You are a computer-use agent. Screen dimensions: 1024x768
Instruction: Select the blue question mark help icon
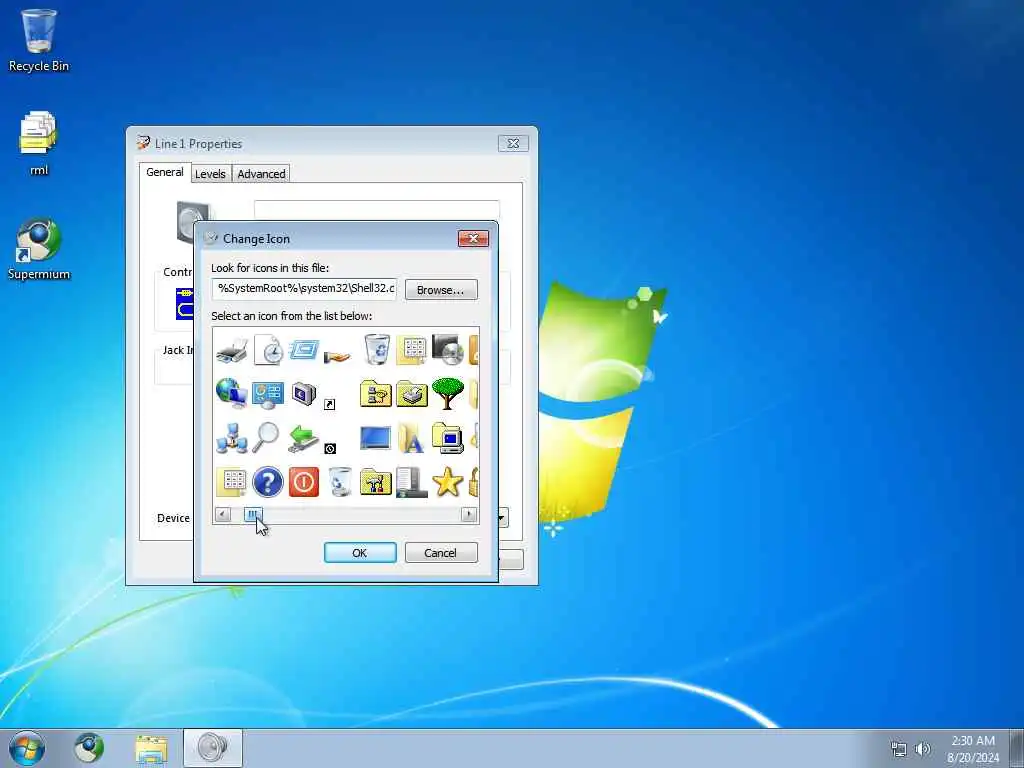click(268, 482)
